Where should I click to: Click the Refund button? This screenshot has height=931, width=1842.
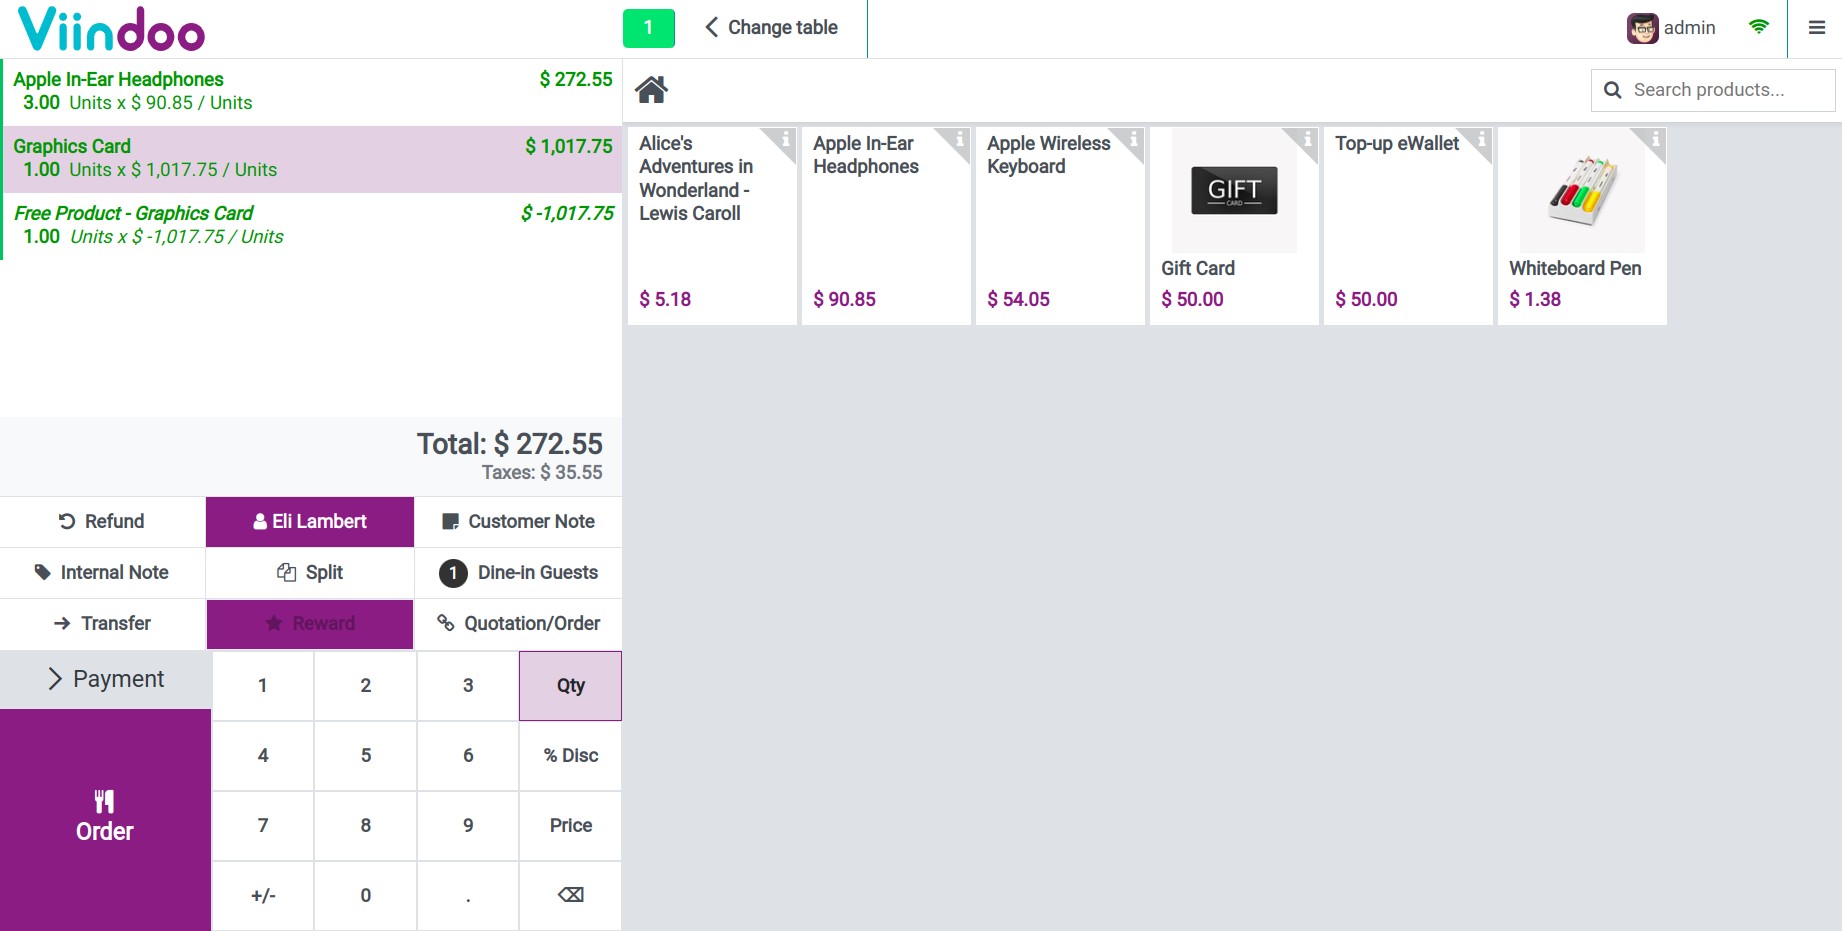(x=102, y=521)
